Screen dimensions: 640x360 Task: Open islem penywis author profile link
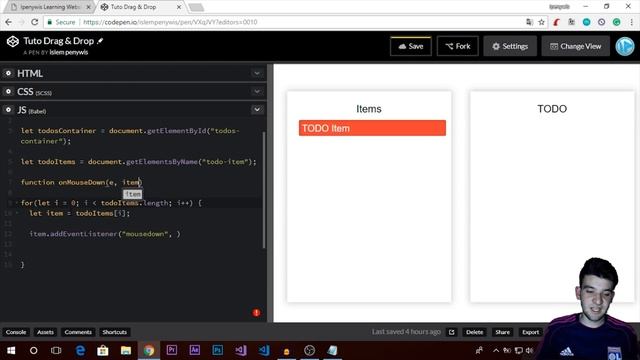69,52
